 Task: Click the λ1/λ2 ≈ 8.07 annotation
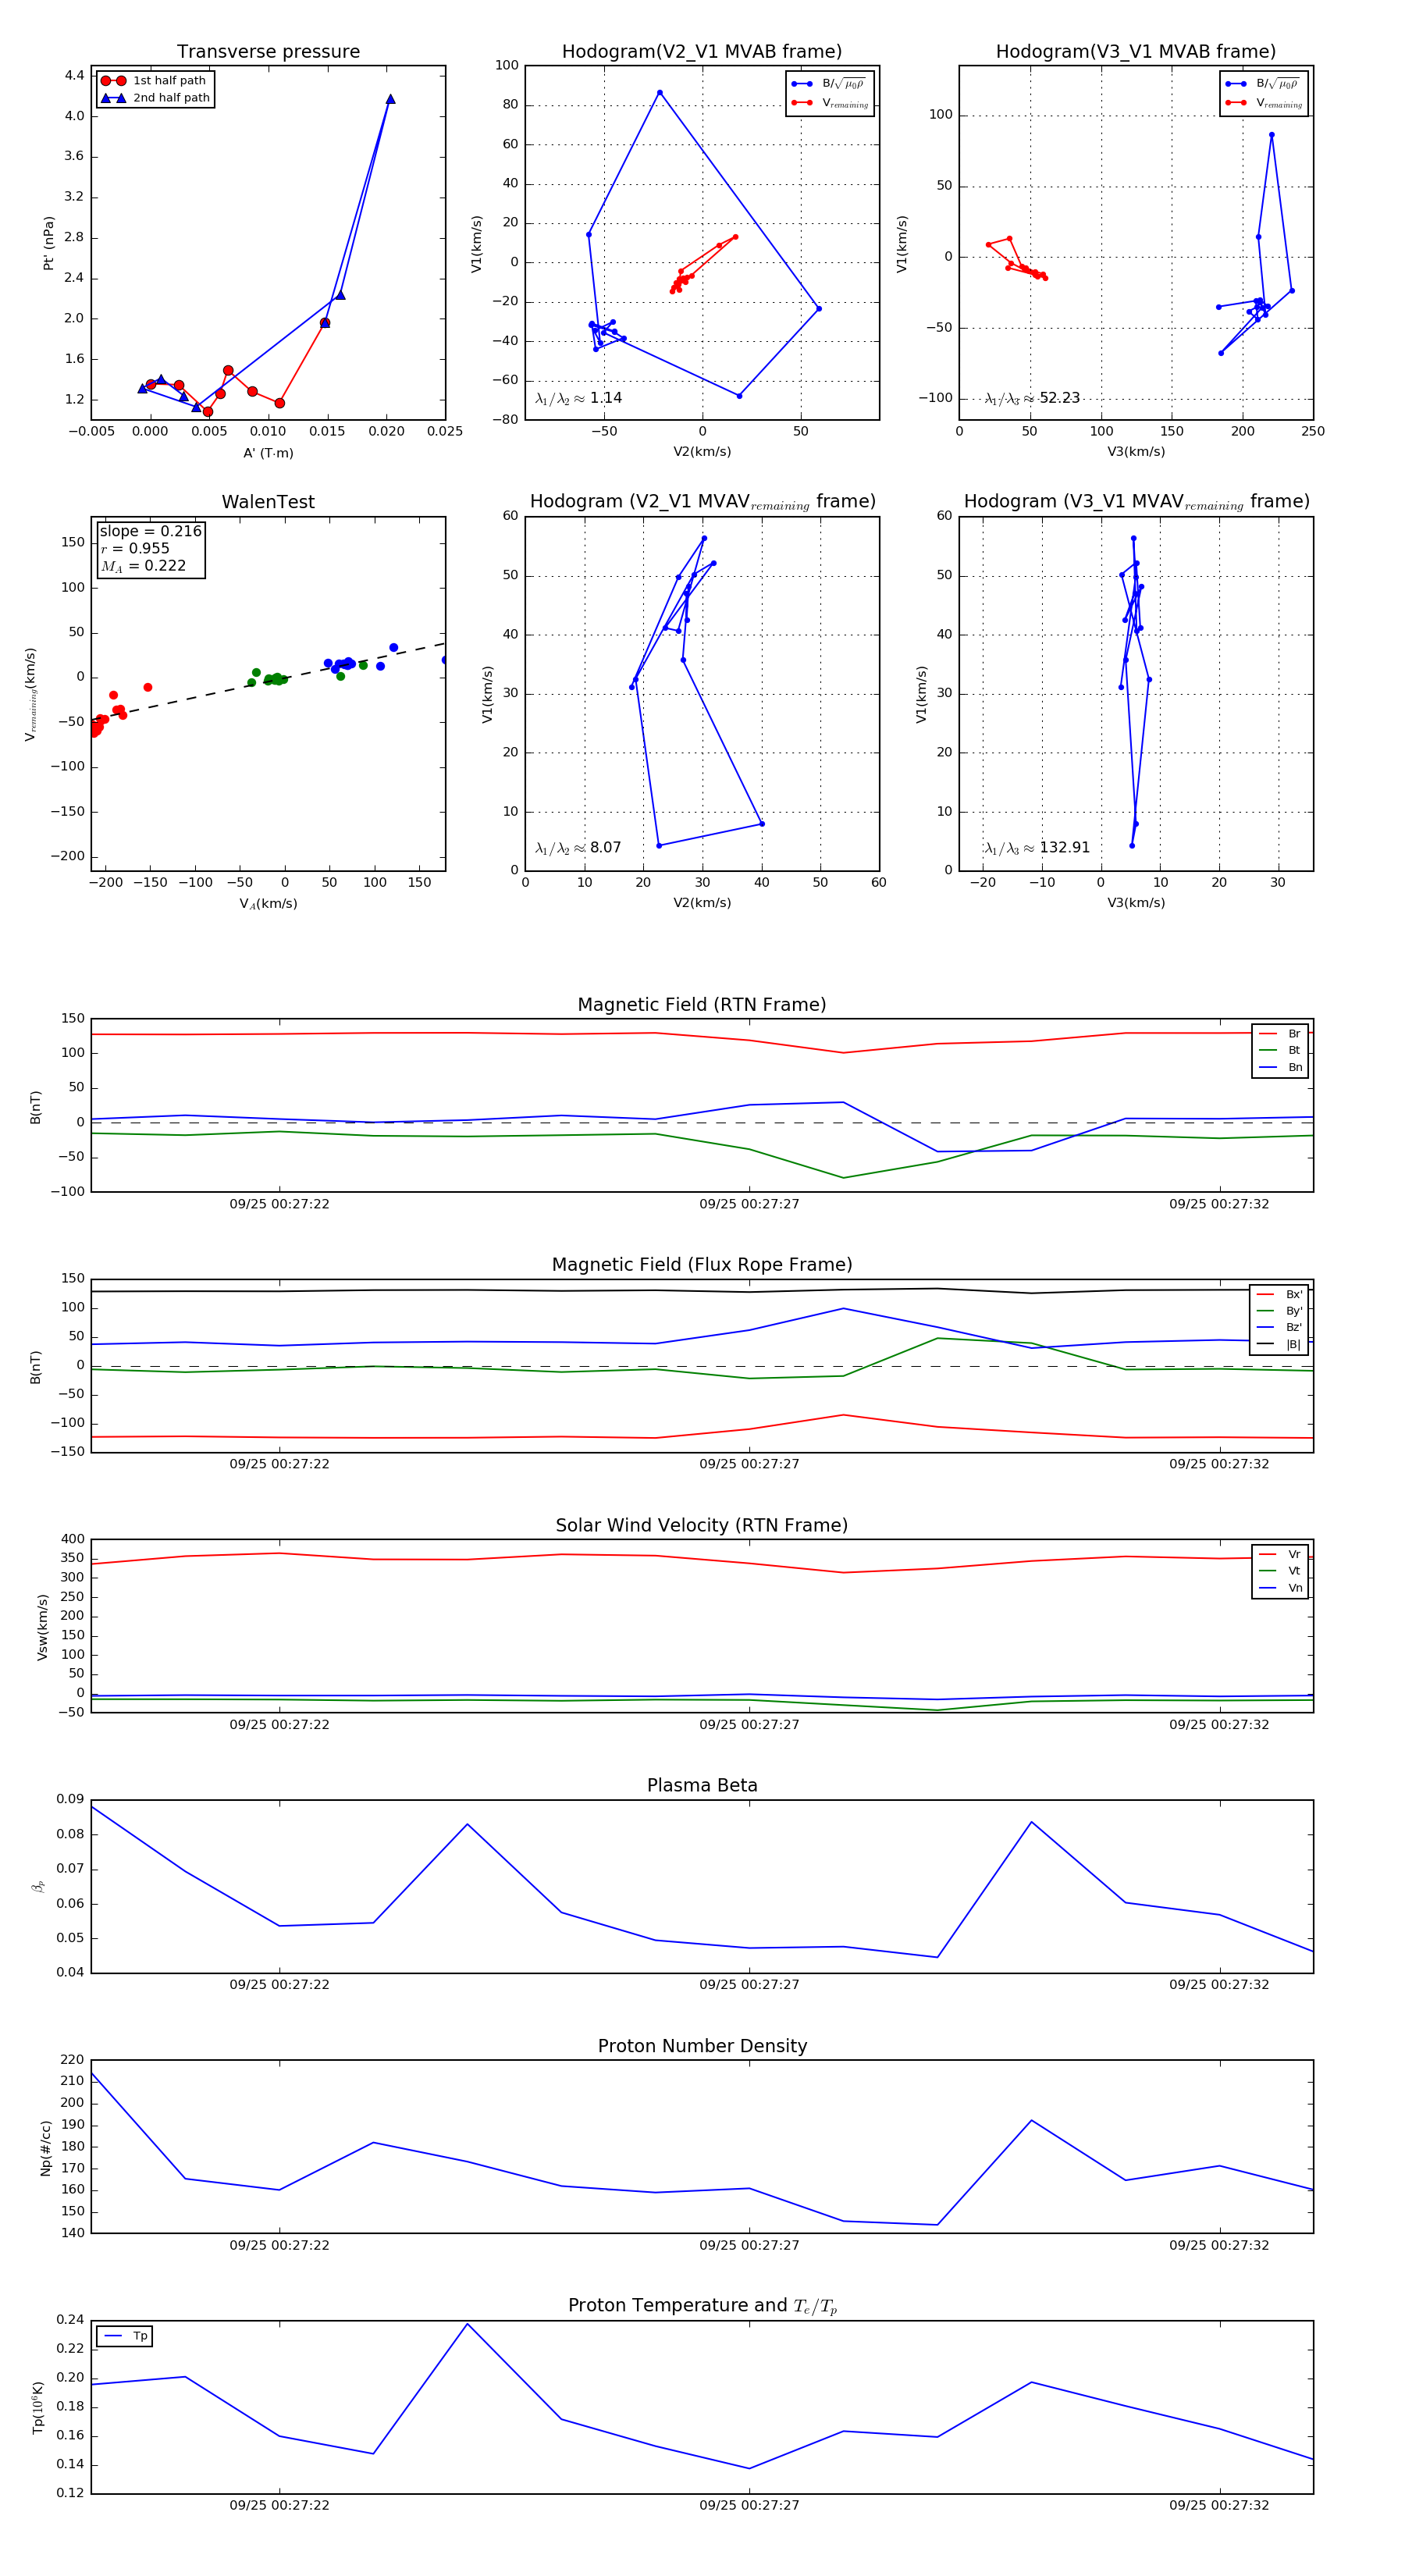(x=578, y=848)
